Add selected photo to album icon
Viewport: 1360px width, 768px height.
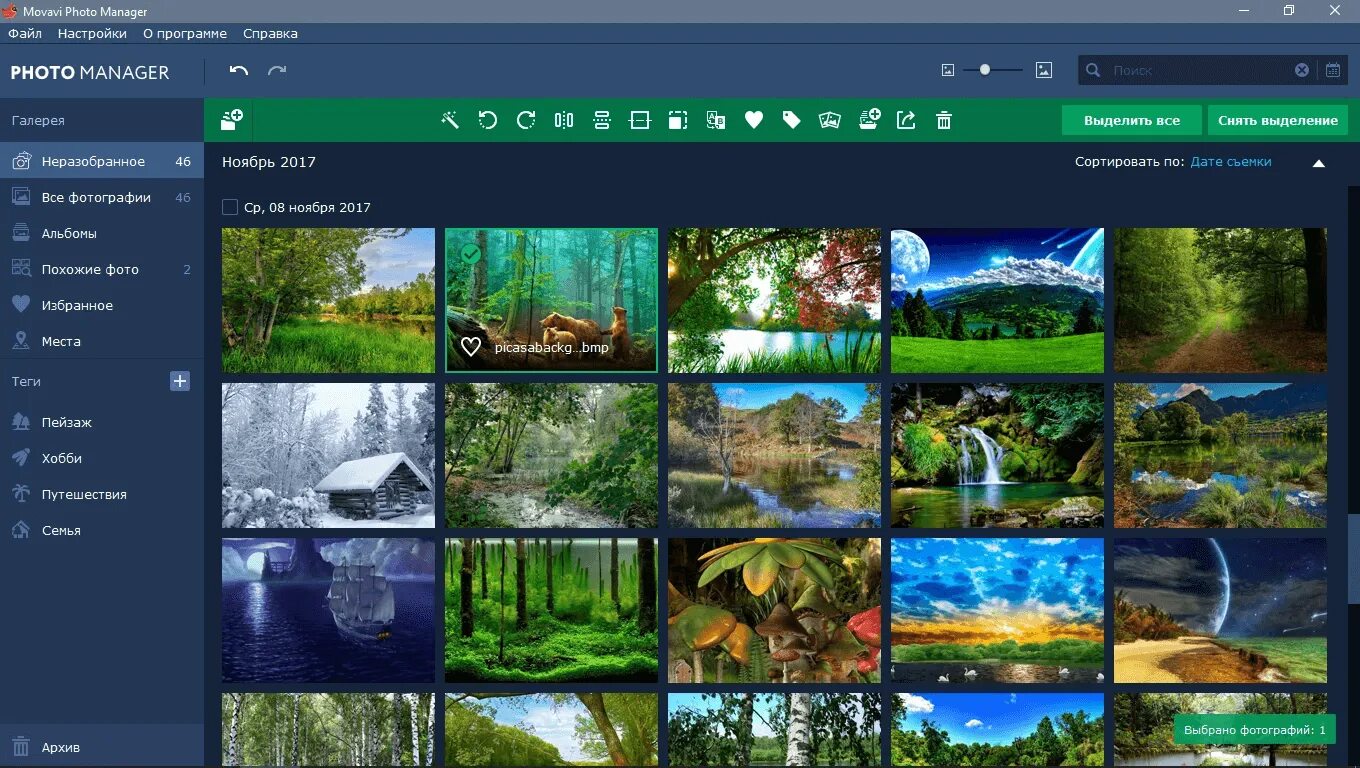click(869, 119)
